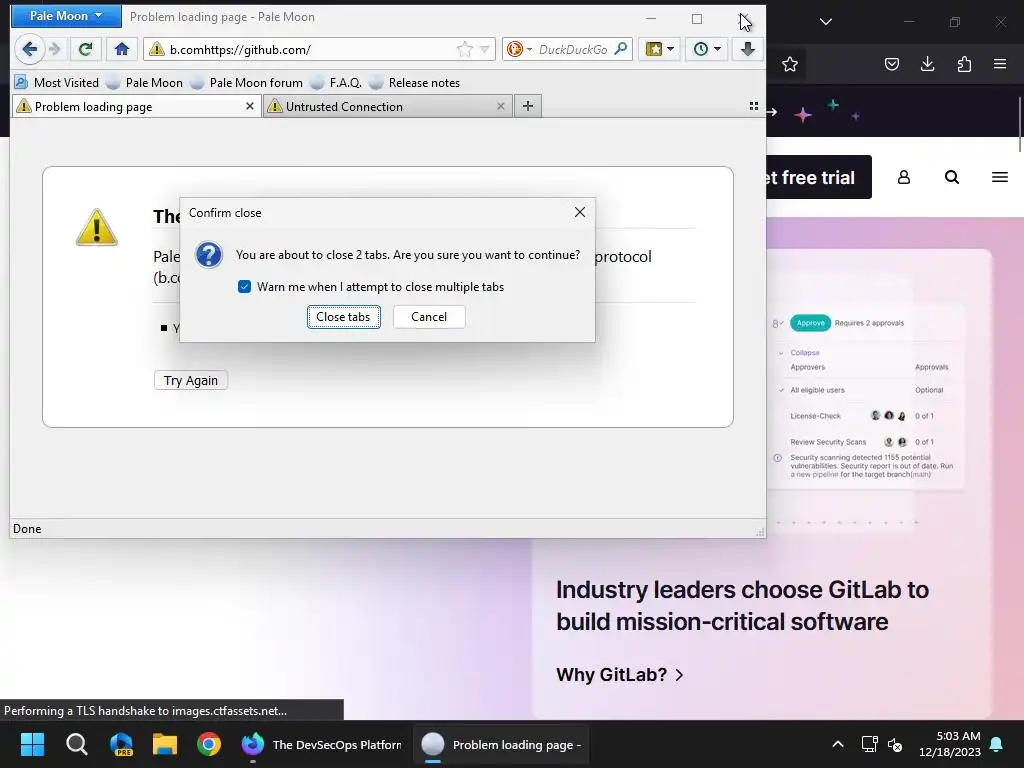The image size is (1024, 768).
Task: Open network status tray icon
Action: click(869, 744)
